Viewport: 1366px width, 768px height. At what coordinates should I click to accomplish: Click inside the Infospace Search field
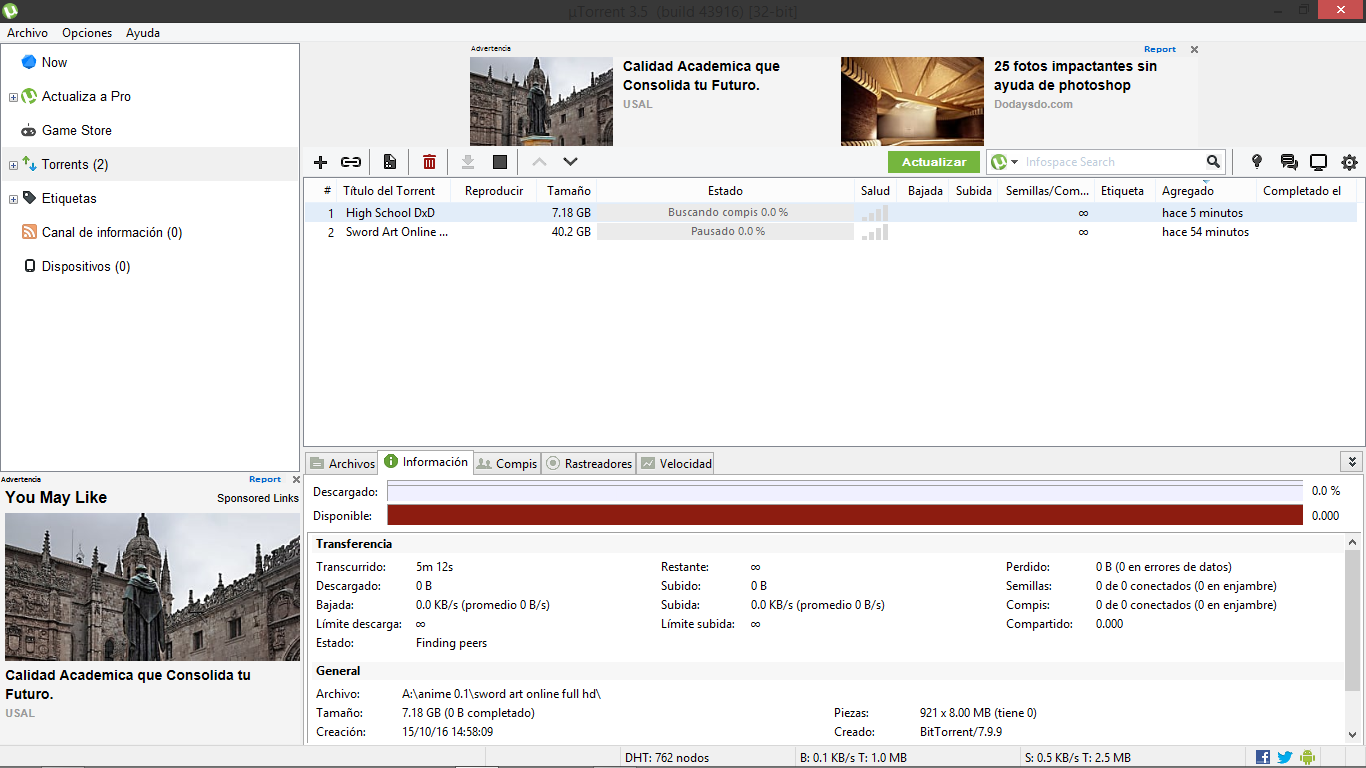click(1112, 162)
